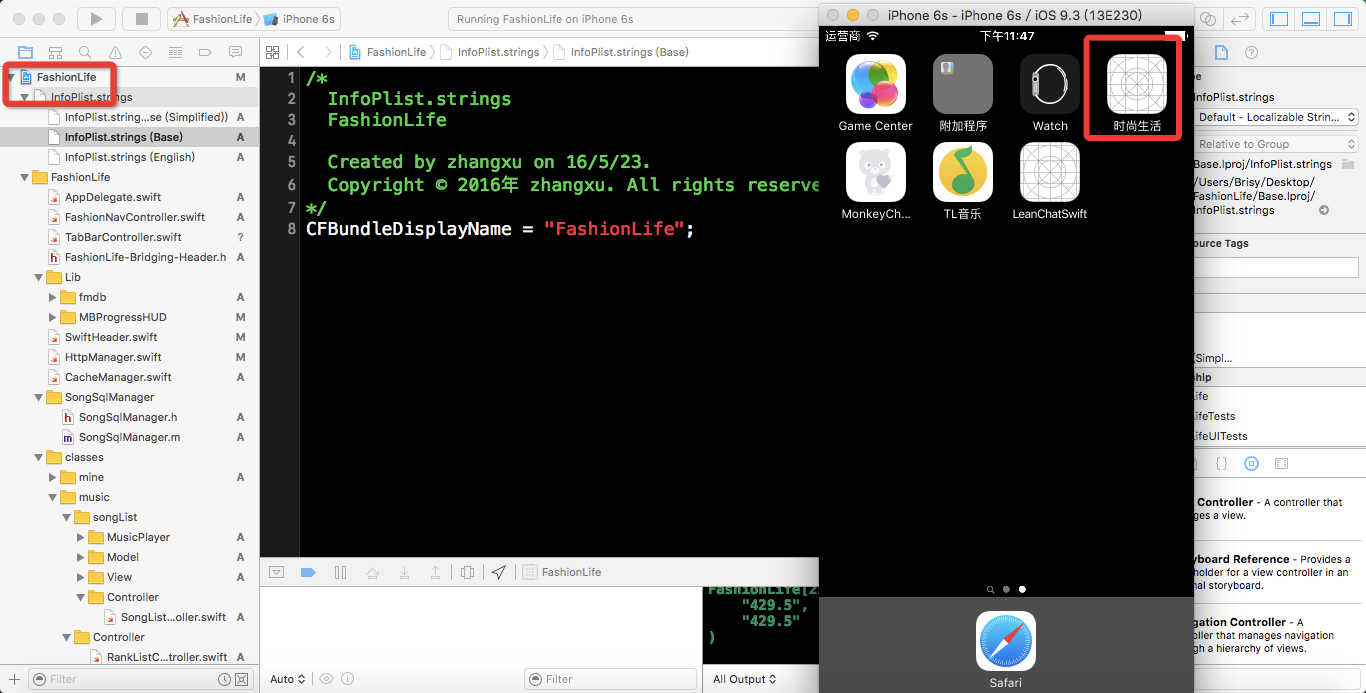
Task: Open the Symbol navigator
Action: point(56,52)
